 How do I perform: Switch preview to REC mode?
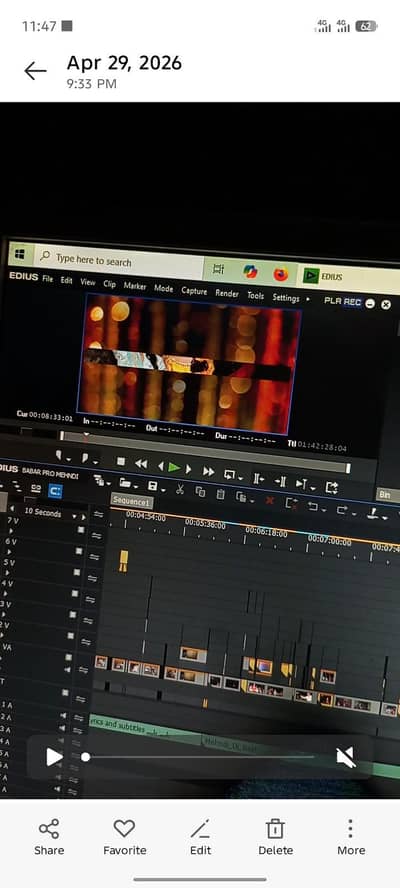click(x=352, y=302)
